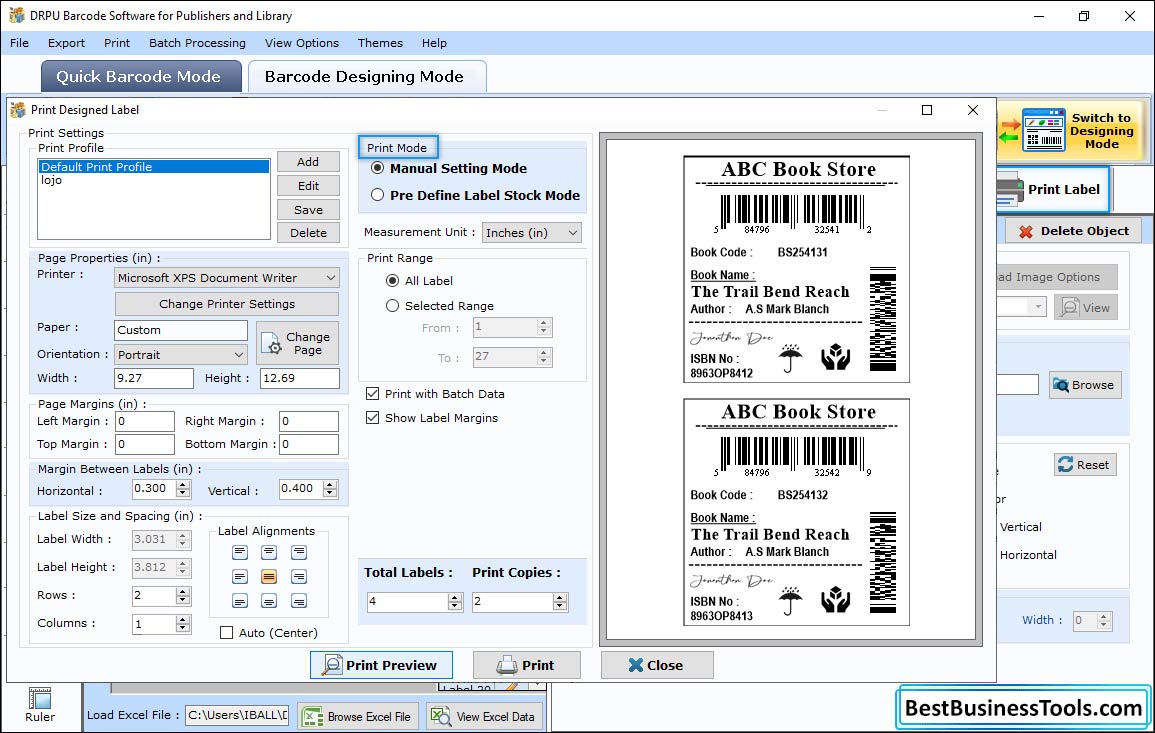Click the View button magnifier
The image size is (1155, 733).
1070,308
